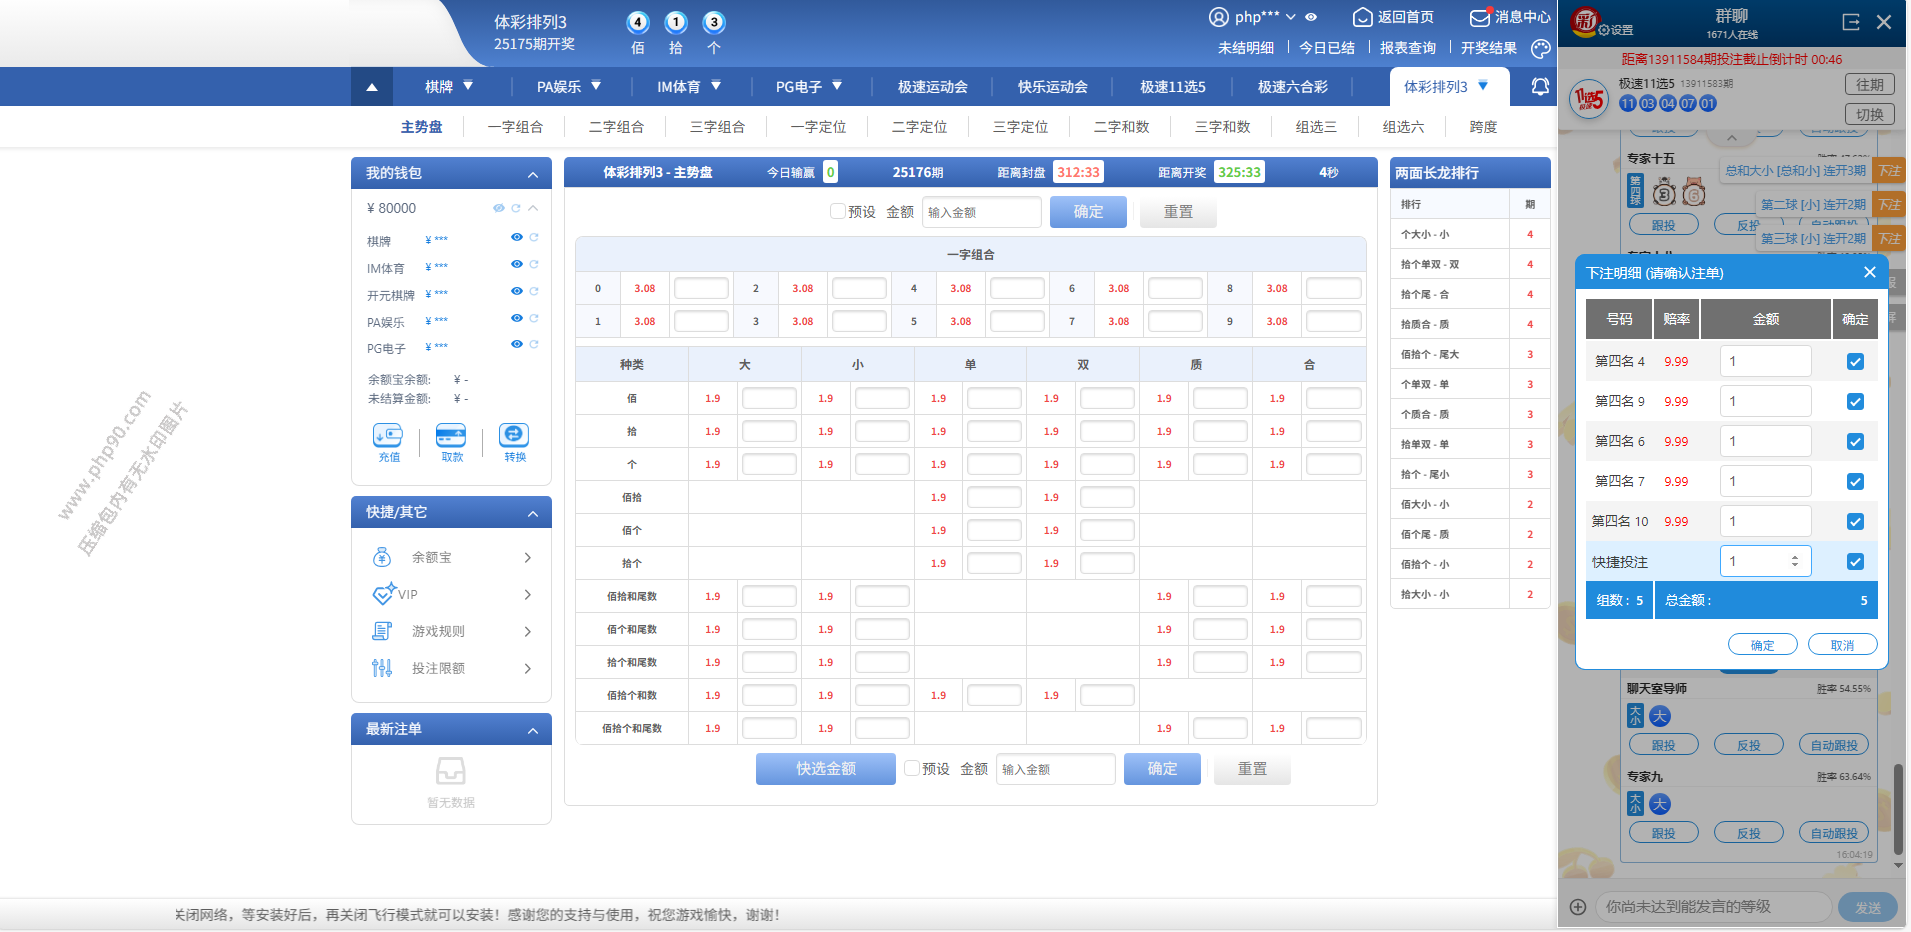The width and height of the screenshot is (1911, 932).
Task: Collapse the 我的钱包 panel
Action: tap(533, 174)
